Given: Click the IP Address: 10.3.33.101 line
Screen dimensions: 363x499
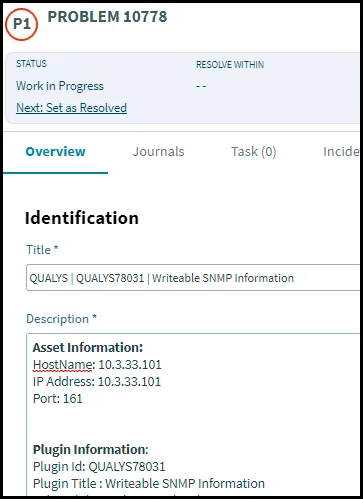Looking at the screenshot, I should (97, 382).
